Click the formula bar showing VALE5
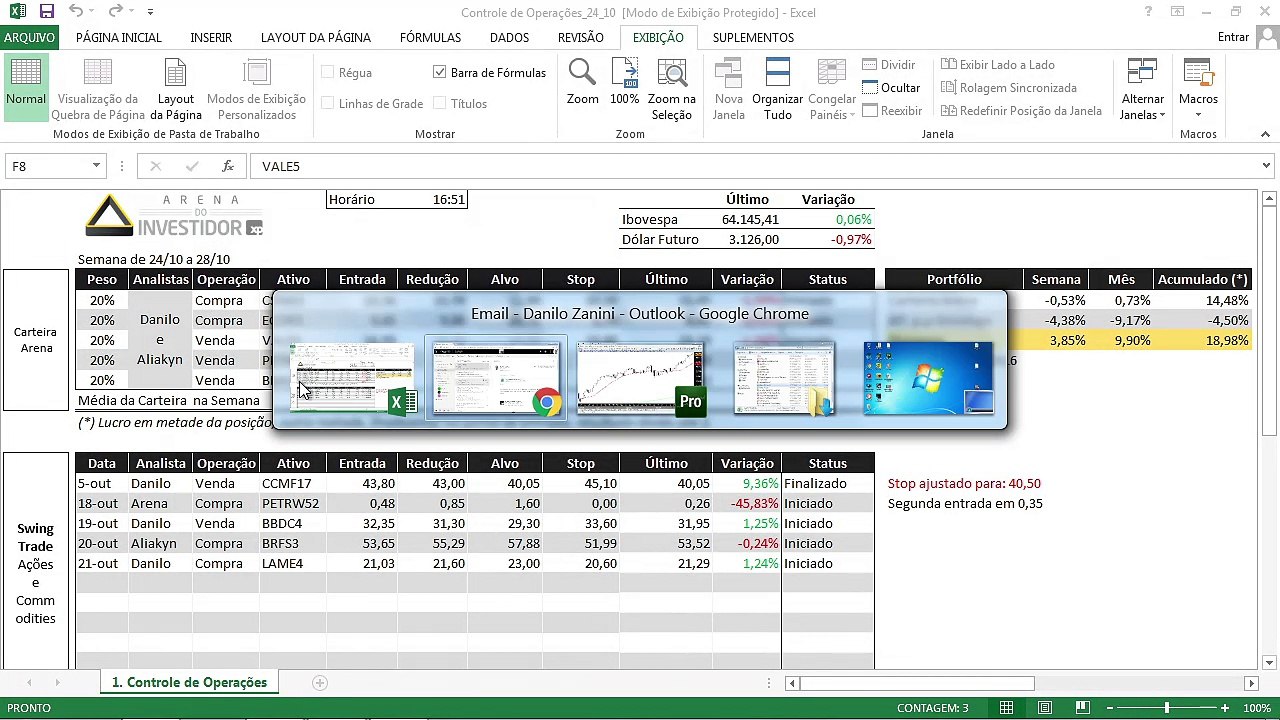 pos(755,166)
